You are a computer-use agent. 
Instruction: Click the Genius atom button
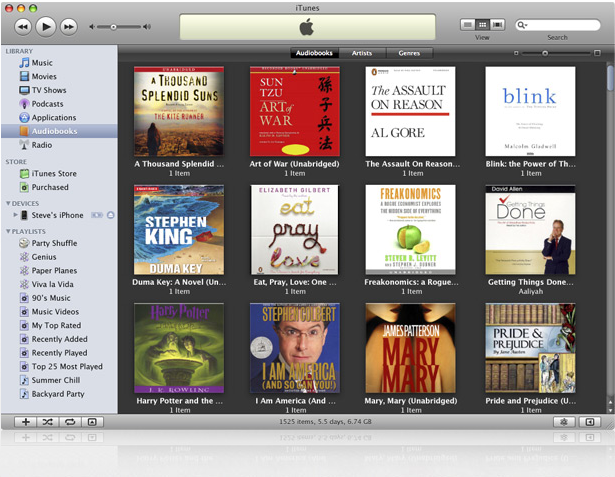[x=564, y=422]
